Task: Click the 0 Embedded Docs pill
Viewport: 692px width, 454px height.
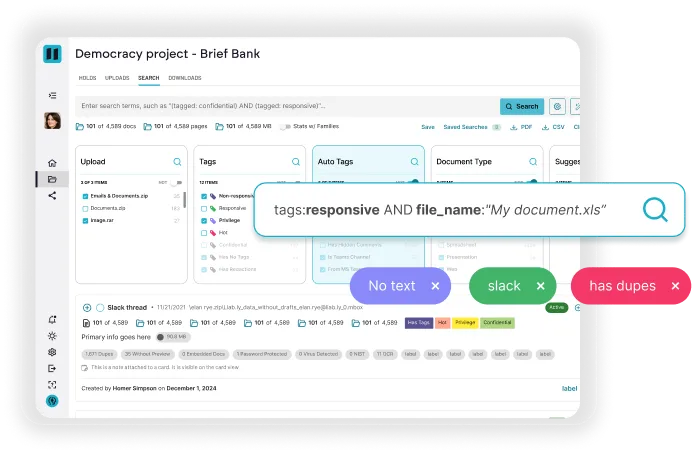Action: pyautogui.click(x=203, y=354)
